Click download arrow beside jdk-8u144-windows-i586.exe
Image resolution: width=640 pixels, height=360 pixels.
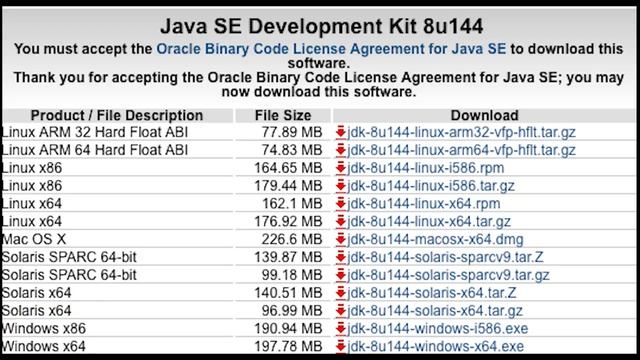click(x=341, y=329)
